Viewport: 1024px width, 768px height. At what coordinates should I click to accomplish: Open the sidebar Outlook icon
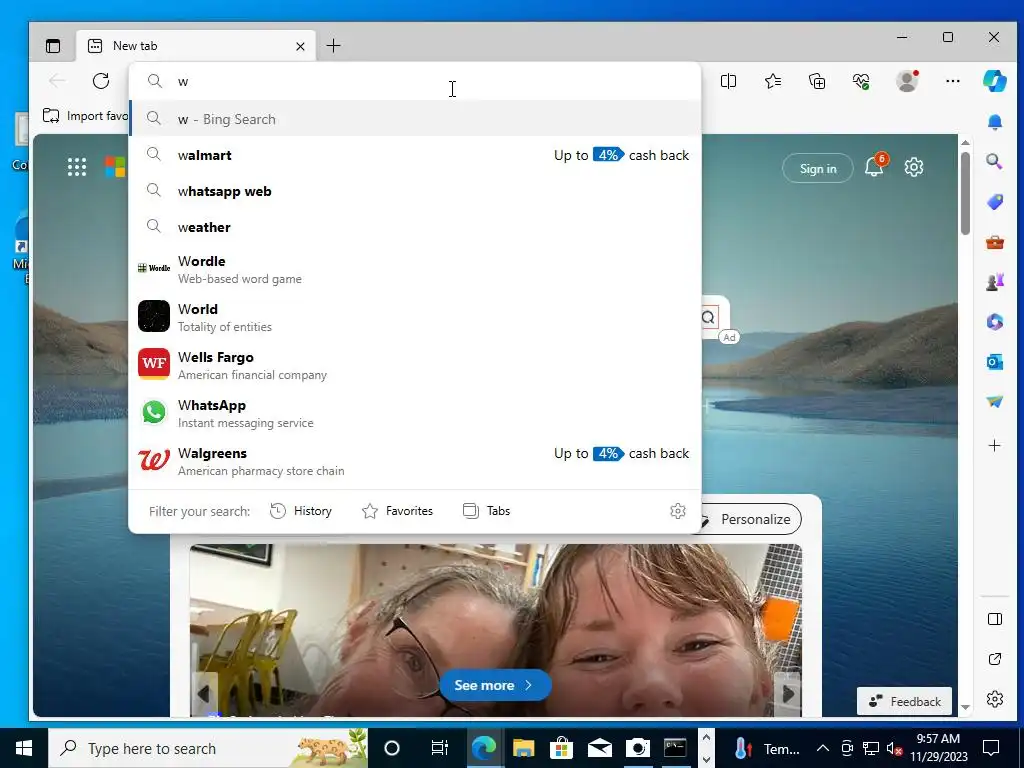995,362
